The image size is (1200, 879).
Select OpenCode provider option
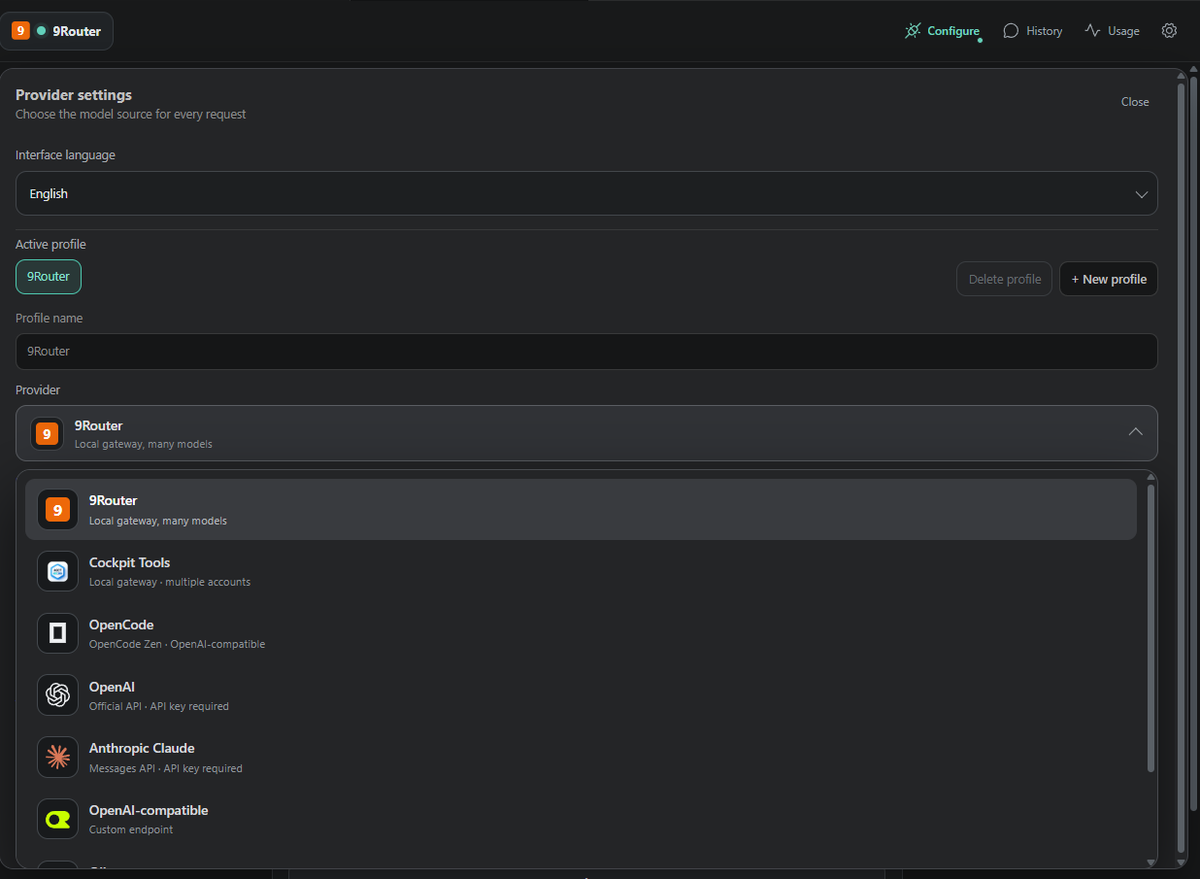[x=581, y=634]
